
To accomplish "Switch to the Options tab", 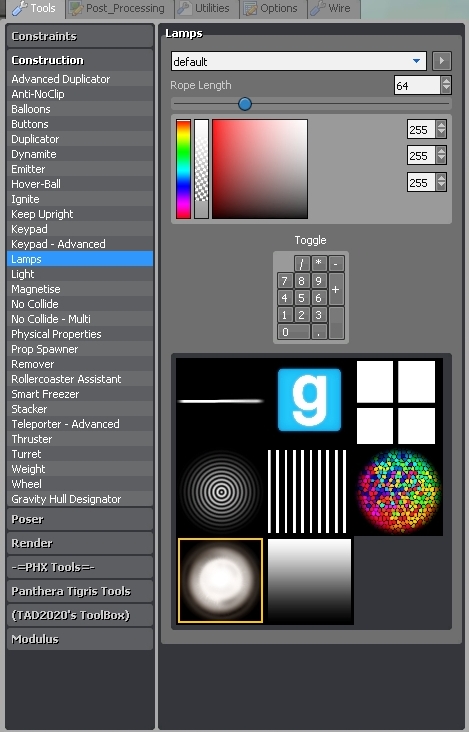I will [273, 9].
